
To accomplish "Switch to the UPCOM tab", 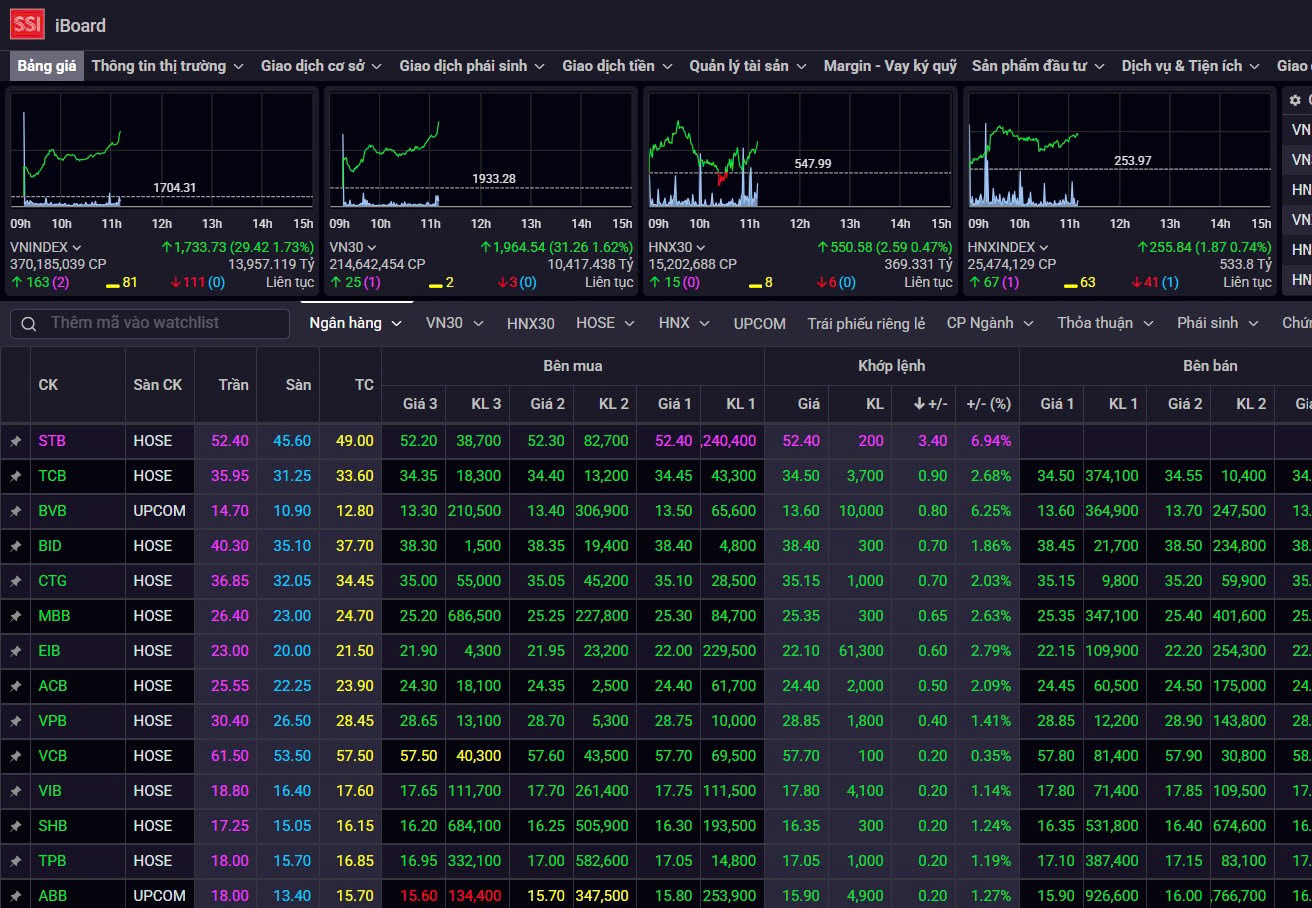I will coord(759,323).
